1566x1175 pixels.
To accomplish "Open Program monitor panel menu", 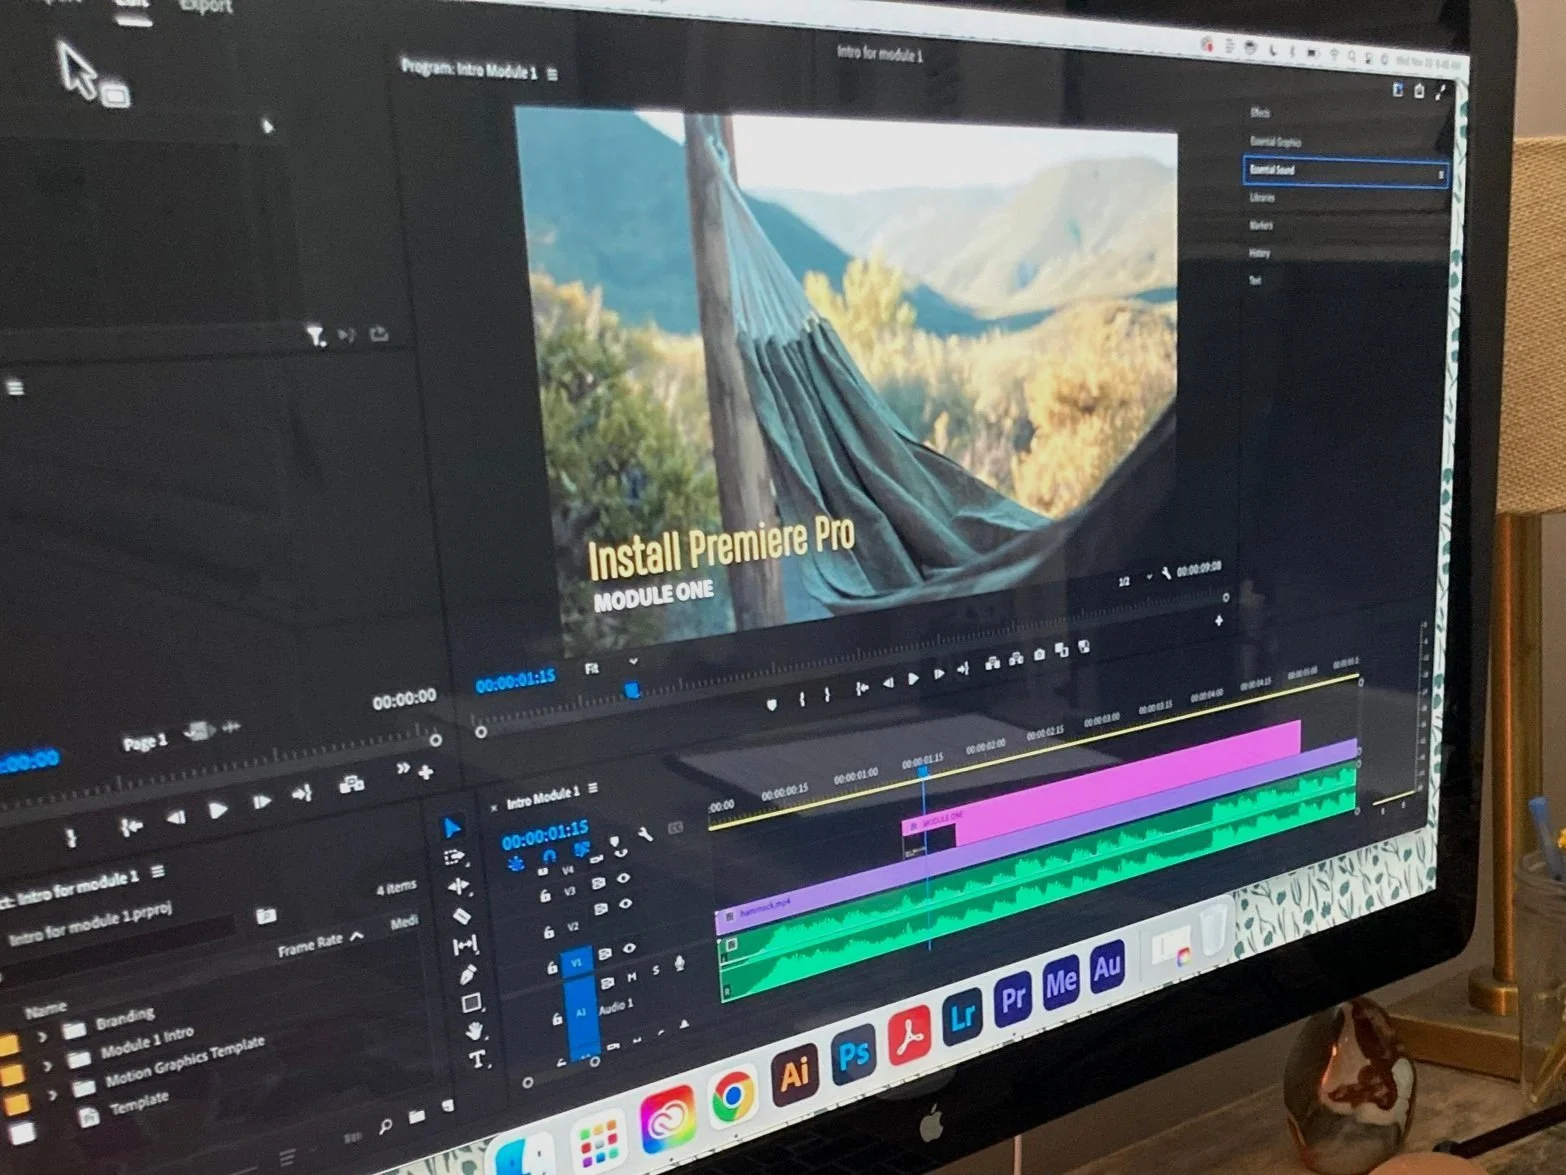I will [x=552, y=74].
